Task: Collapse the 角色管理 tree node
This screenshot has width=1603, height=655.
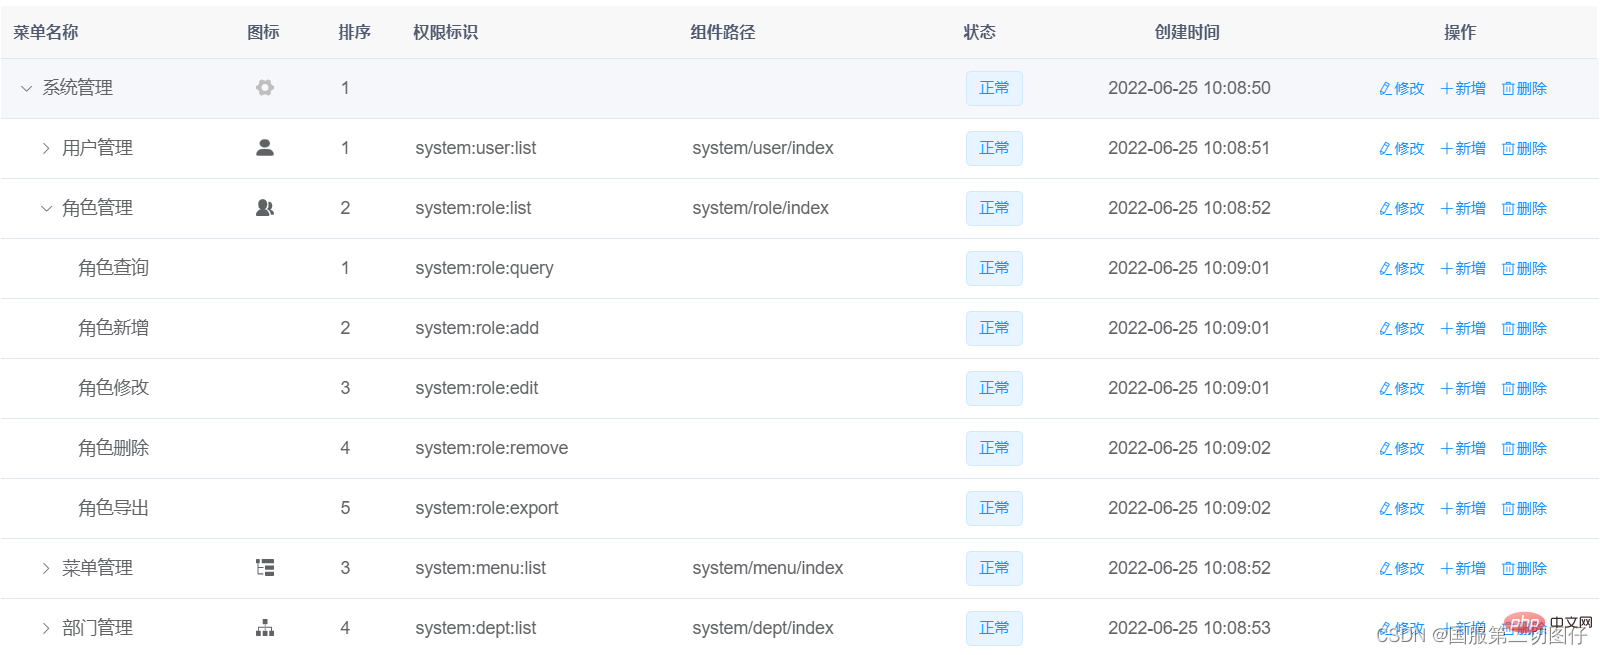Action: coord(46,209)
